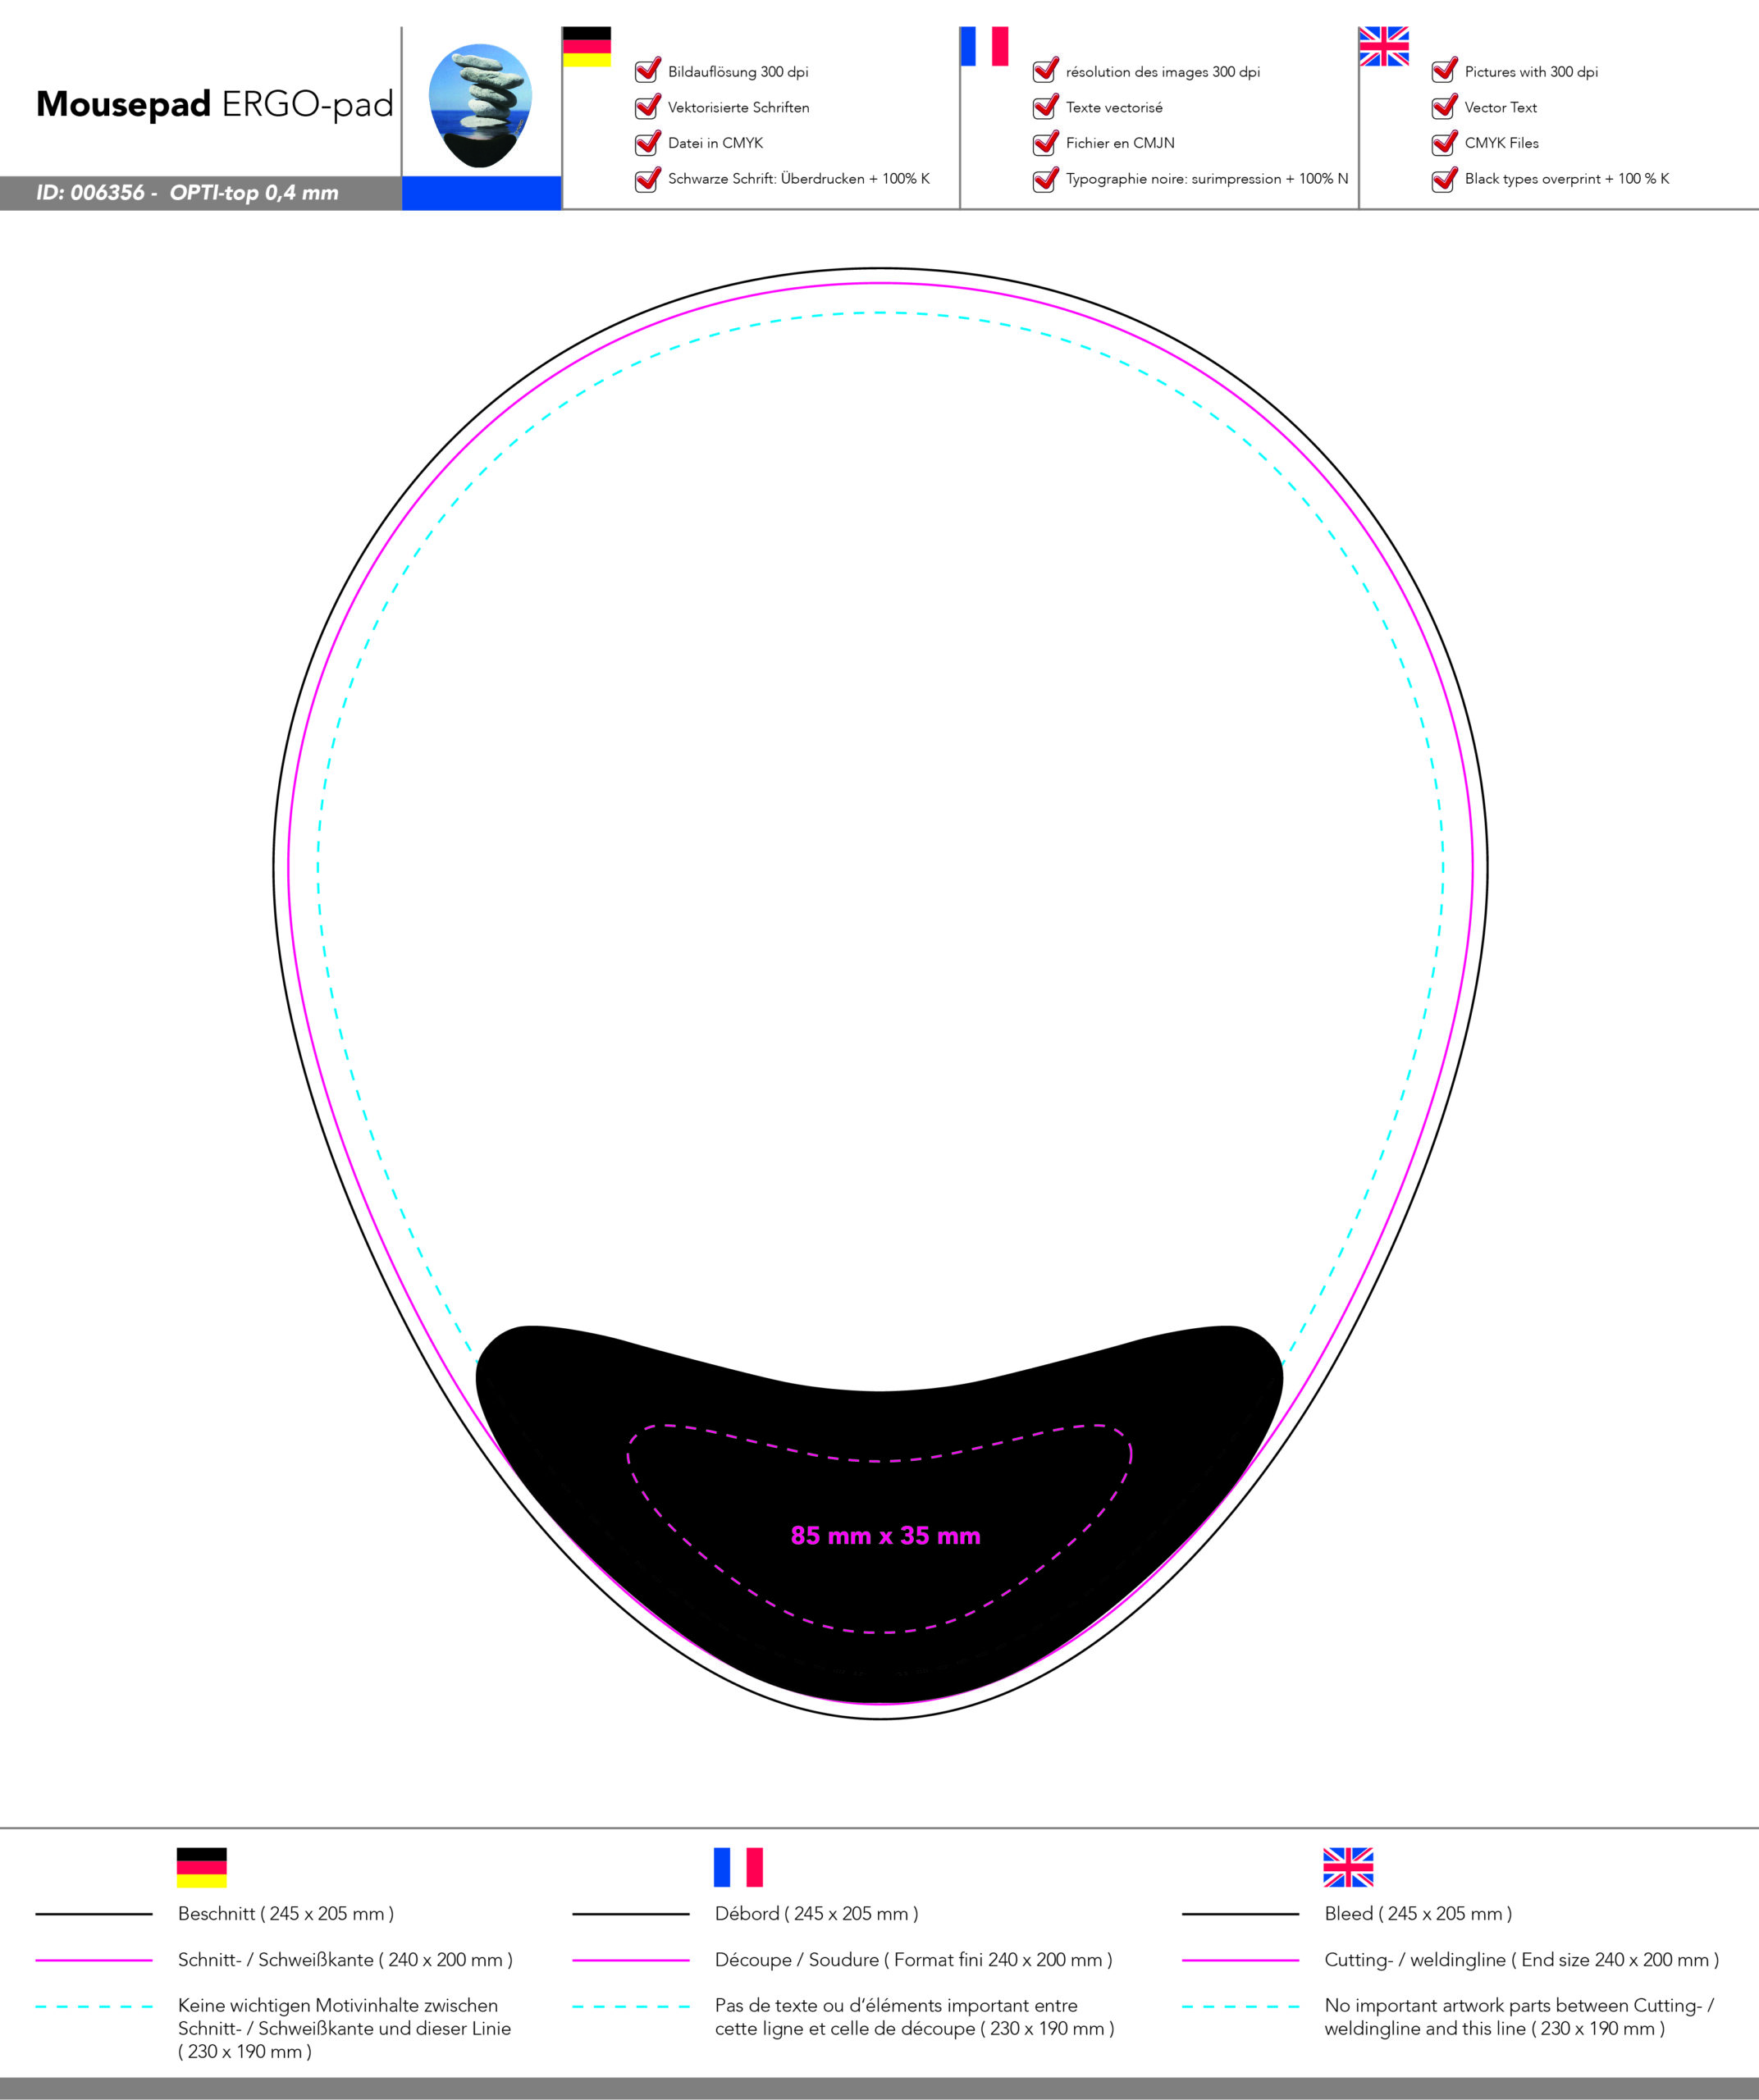Click the blue color block under preview image
Image resolution: width=1759 pixels, height=2100 pixels.
(481, 193)
